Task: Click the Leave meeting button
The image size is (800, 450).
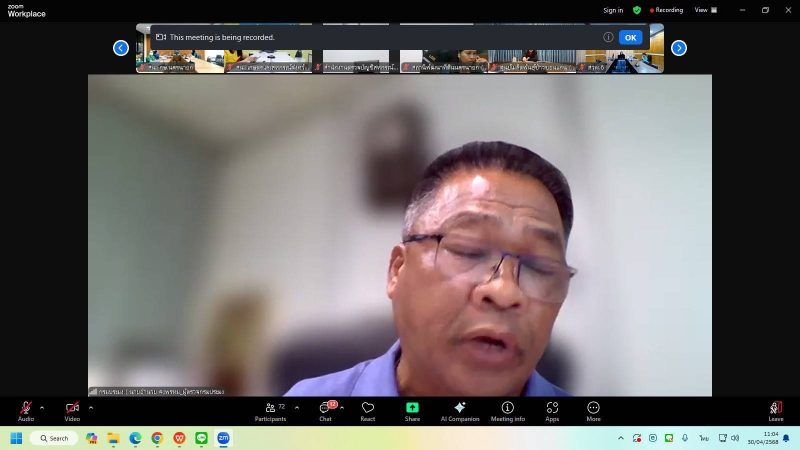Action: pos(775,411)
